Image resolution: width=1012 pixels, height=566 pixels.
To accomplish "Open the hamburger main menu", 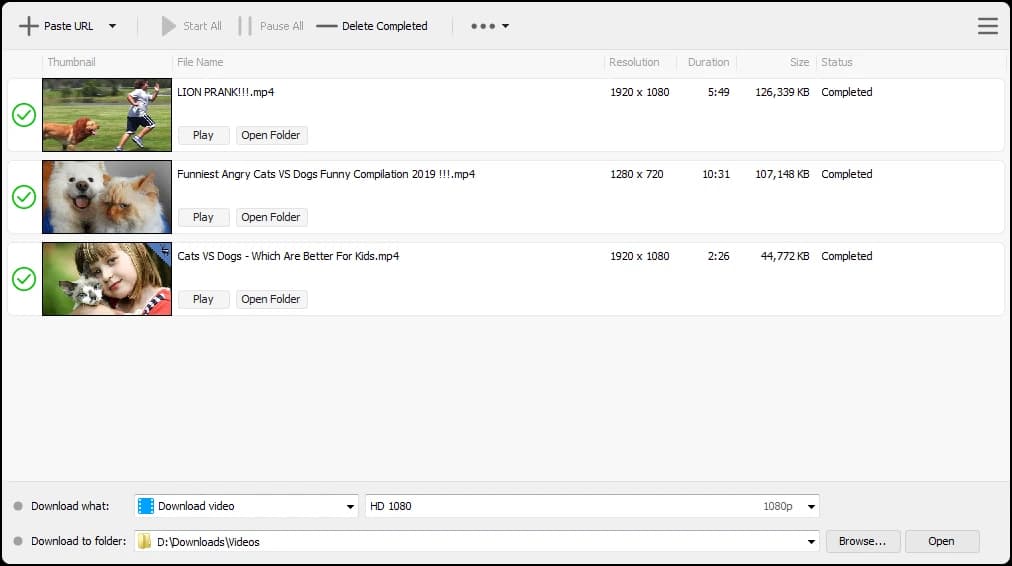I will [x=987, y=26].
